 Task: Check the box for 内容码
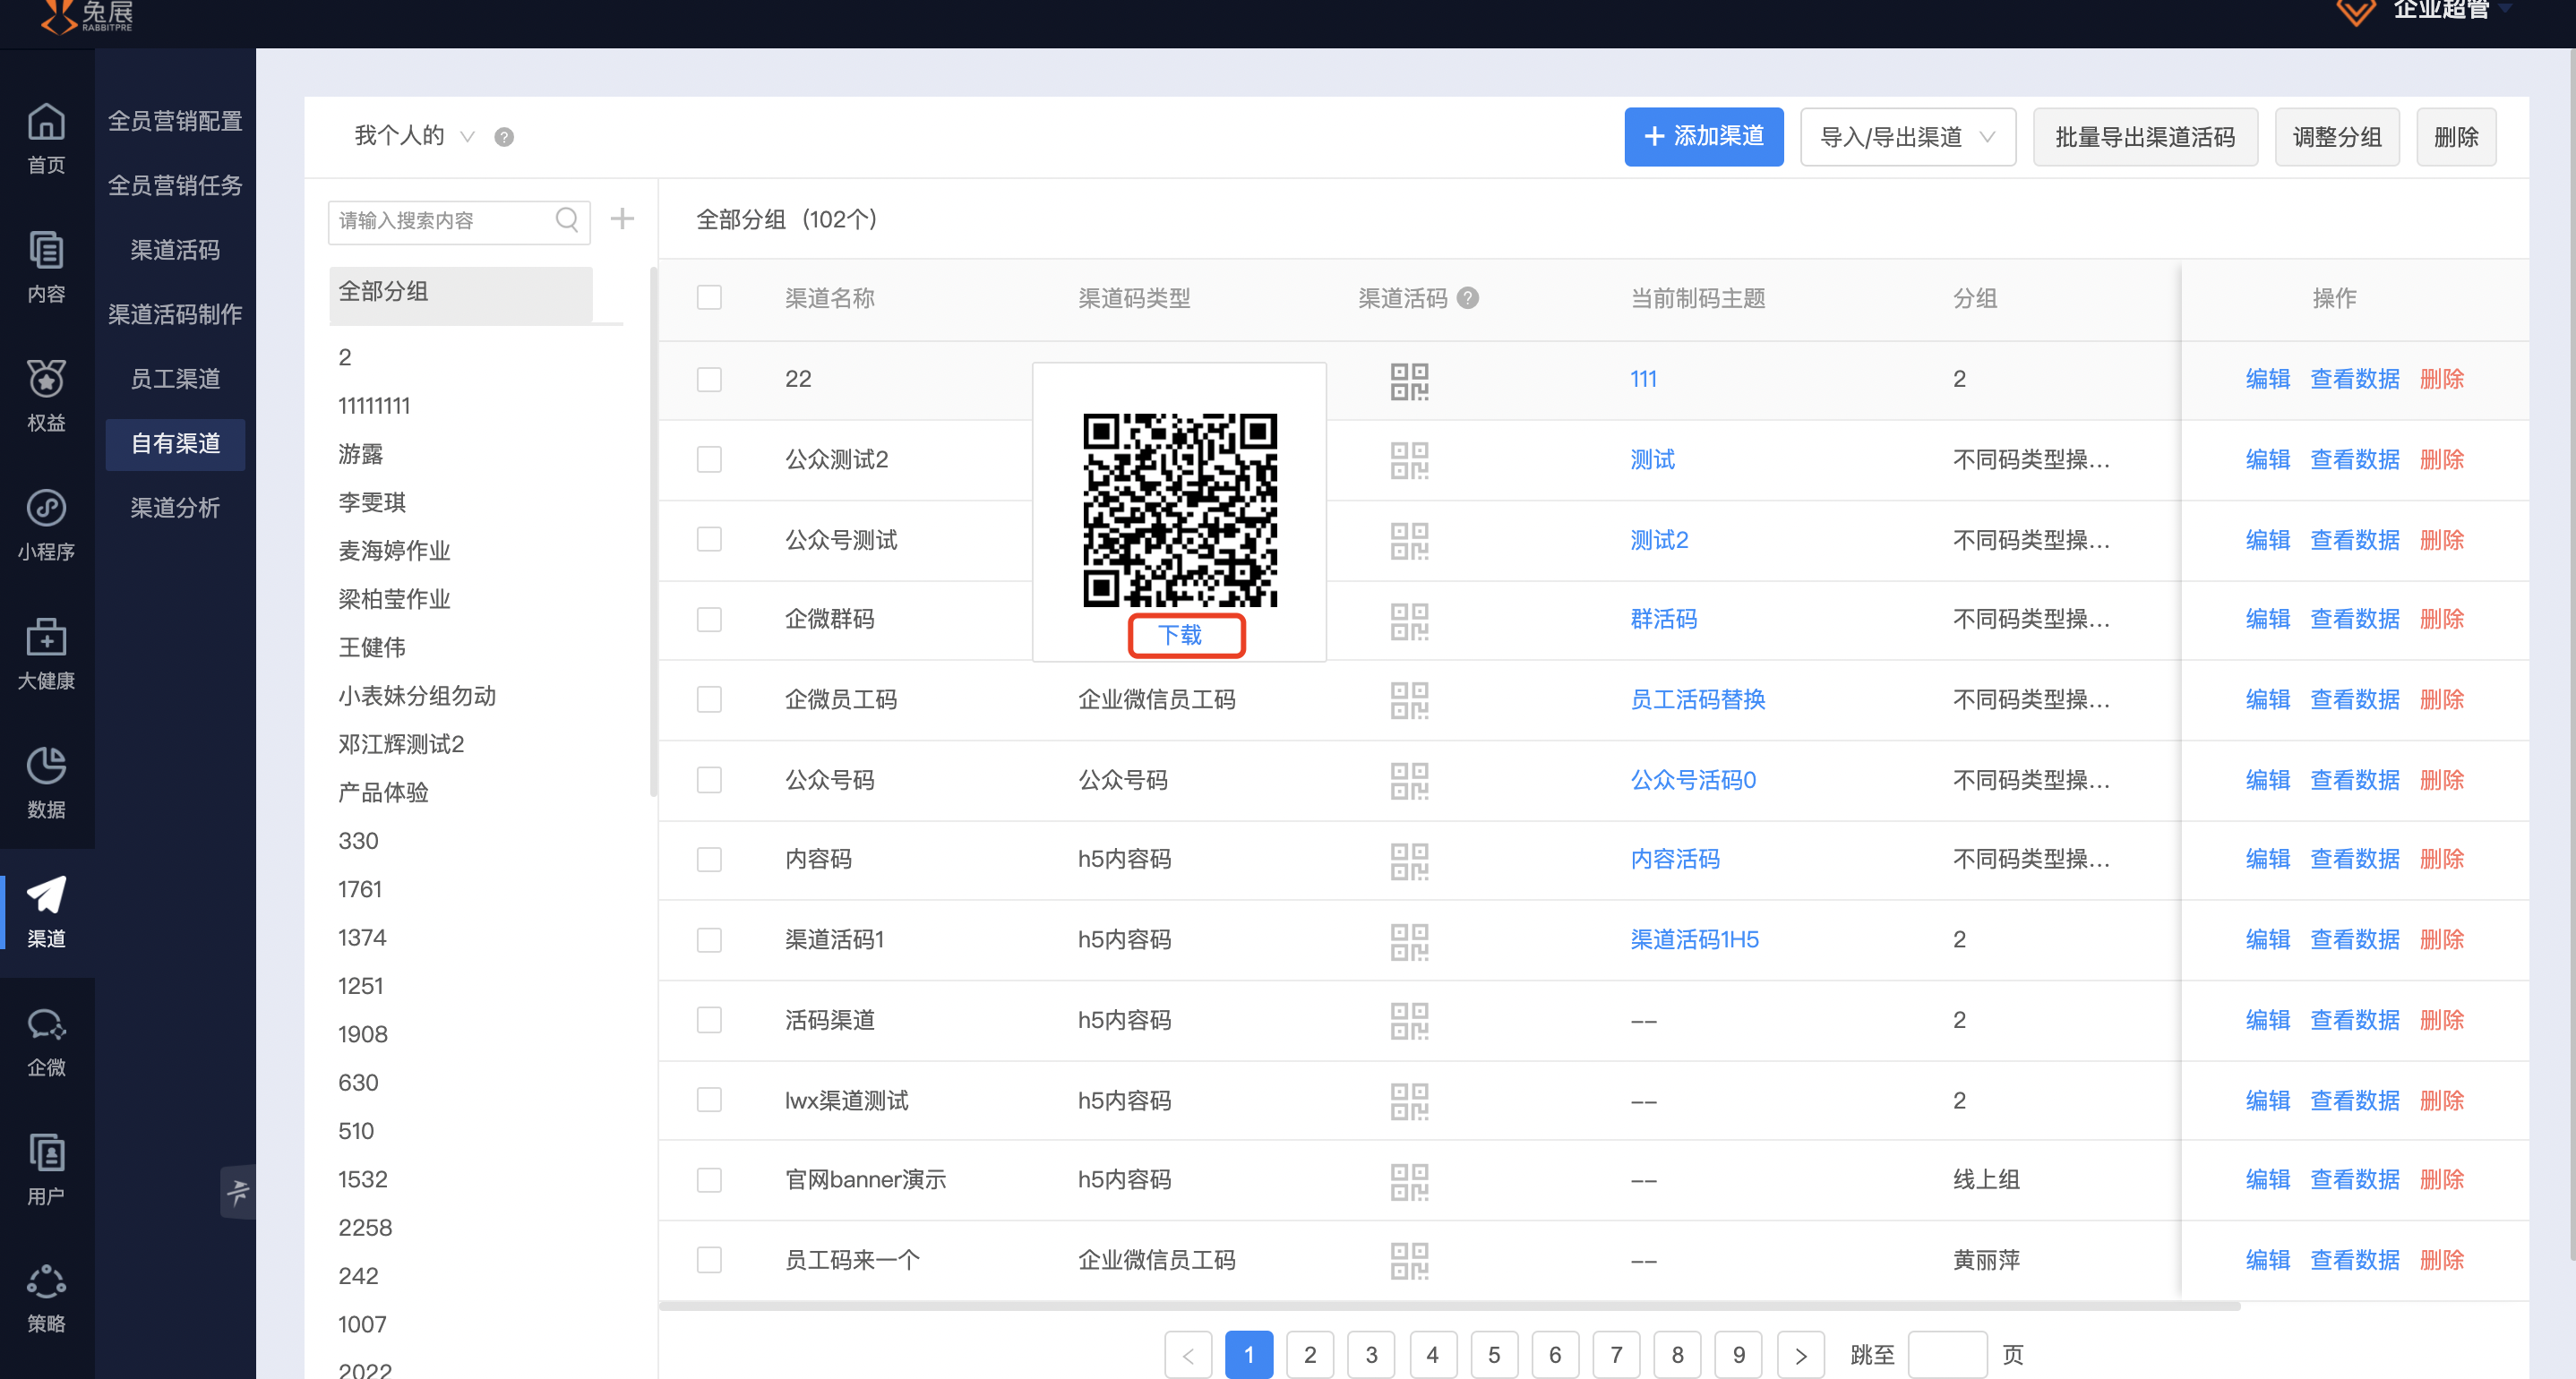point(709,859)
